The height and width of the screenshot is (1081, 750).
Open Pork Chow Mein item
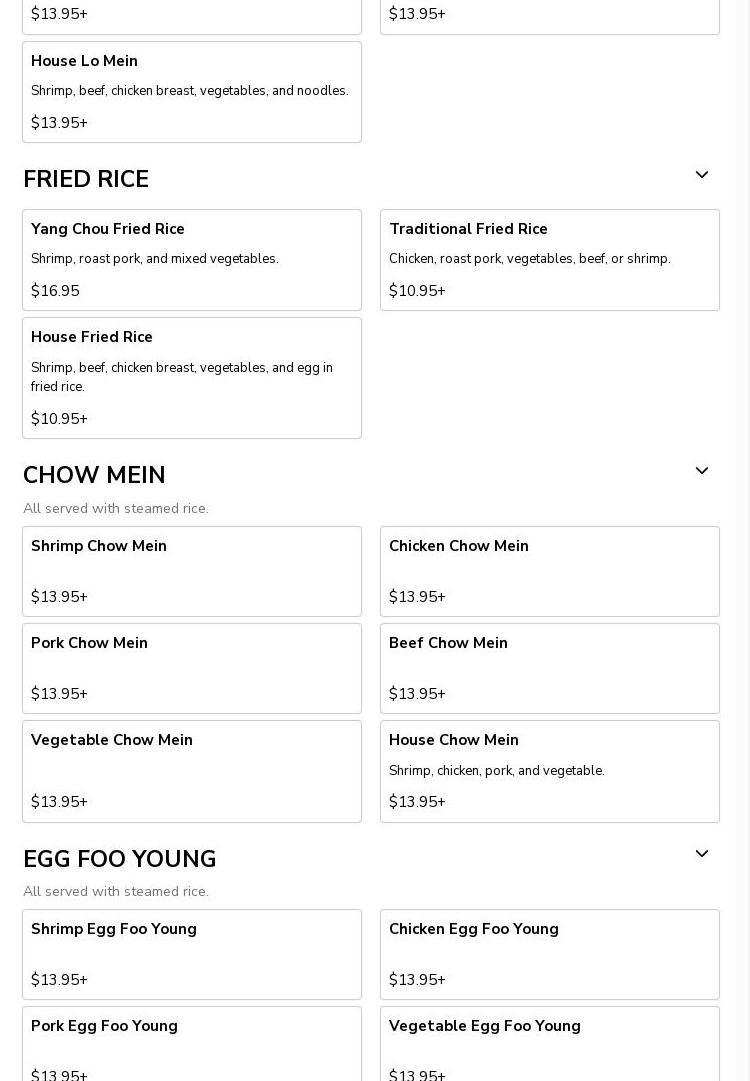192,668
